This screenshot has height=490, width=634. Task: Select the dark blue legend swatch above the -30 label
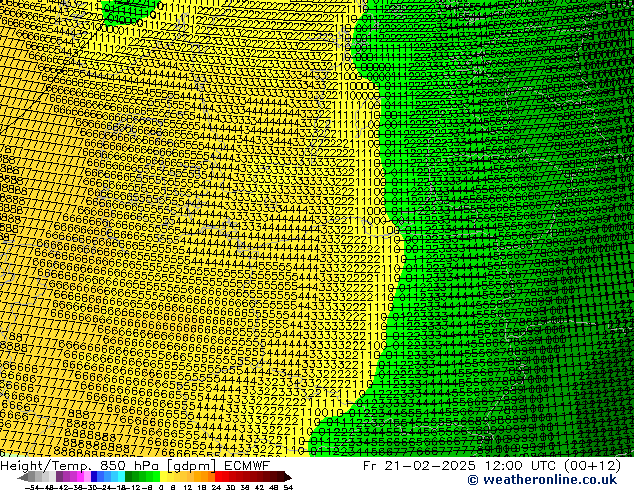pos(94,477)
